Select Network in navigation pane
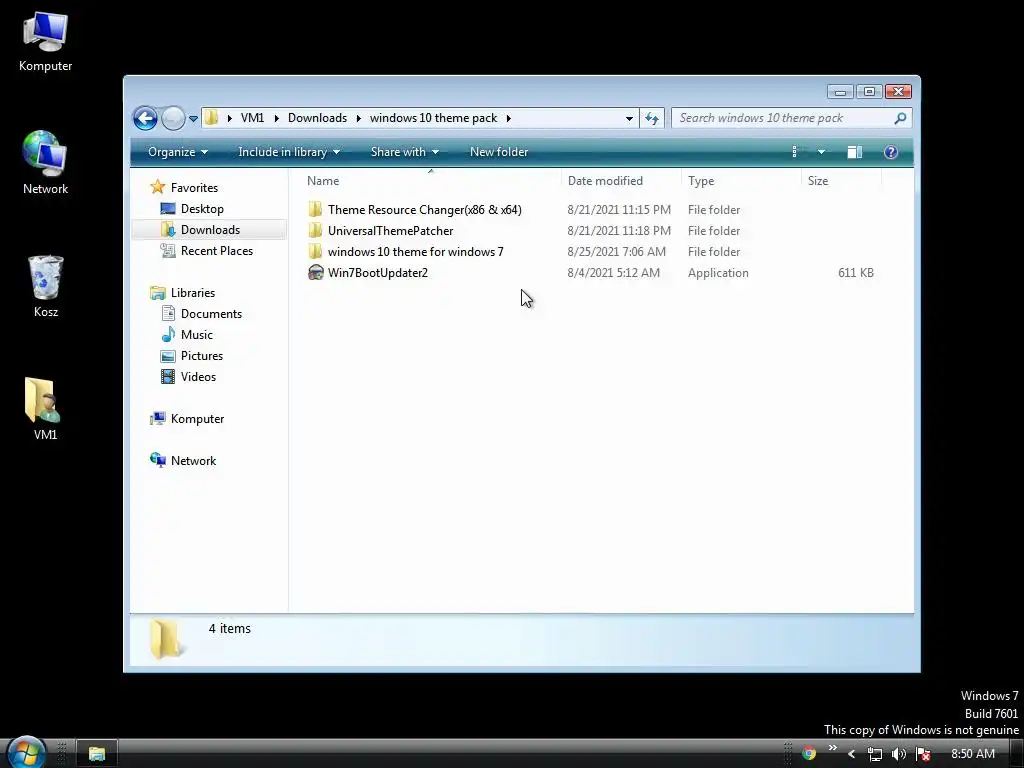Image resolution: width=1024 pixels, height=768 pixels. point(193,460)
